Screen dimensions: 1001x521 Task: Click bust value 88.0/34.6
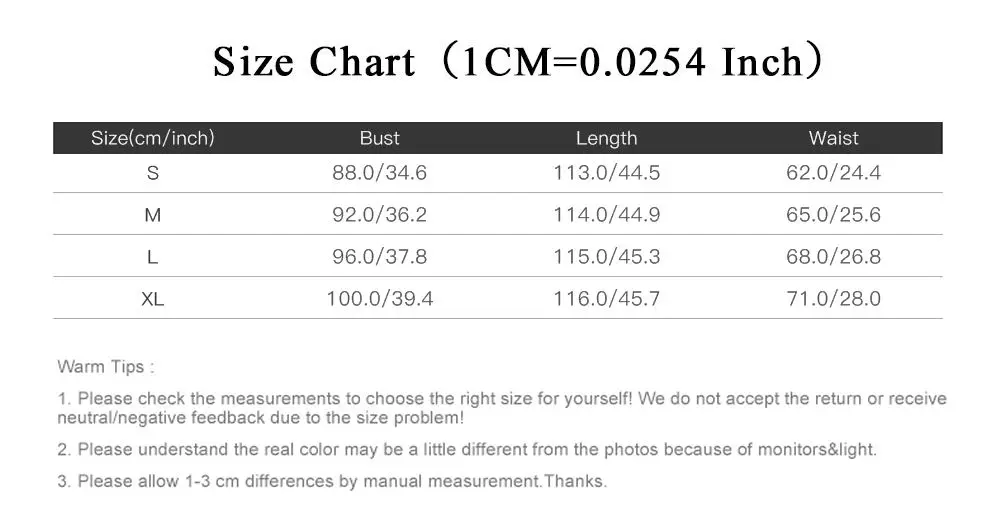click(x=379, y=173)
